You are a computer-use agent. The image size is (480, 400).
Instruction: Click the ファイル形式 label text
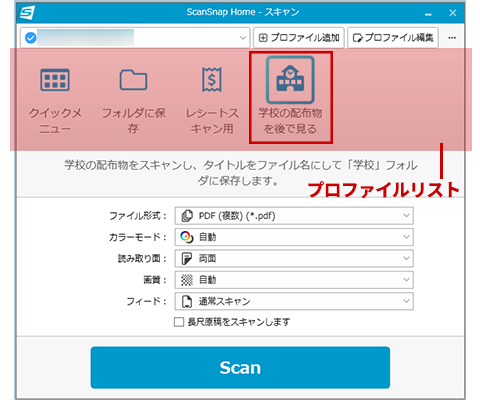[x=138, y=216]
